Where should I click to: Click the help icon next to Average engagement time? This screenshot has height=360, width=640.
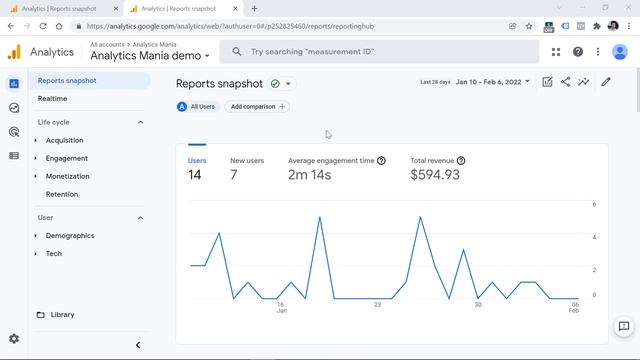coord(381,160)
